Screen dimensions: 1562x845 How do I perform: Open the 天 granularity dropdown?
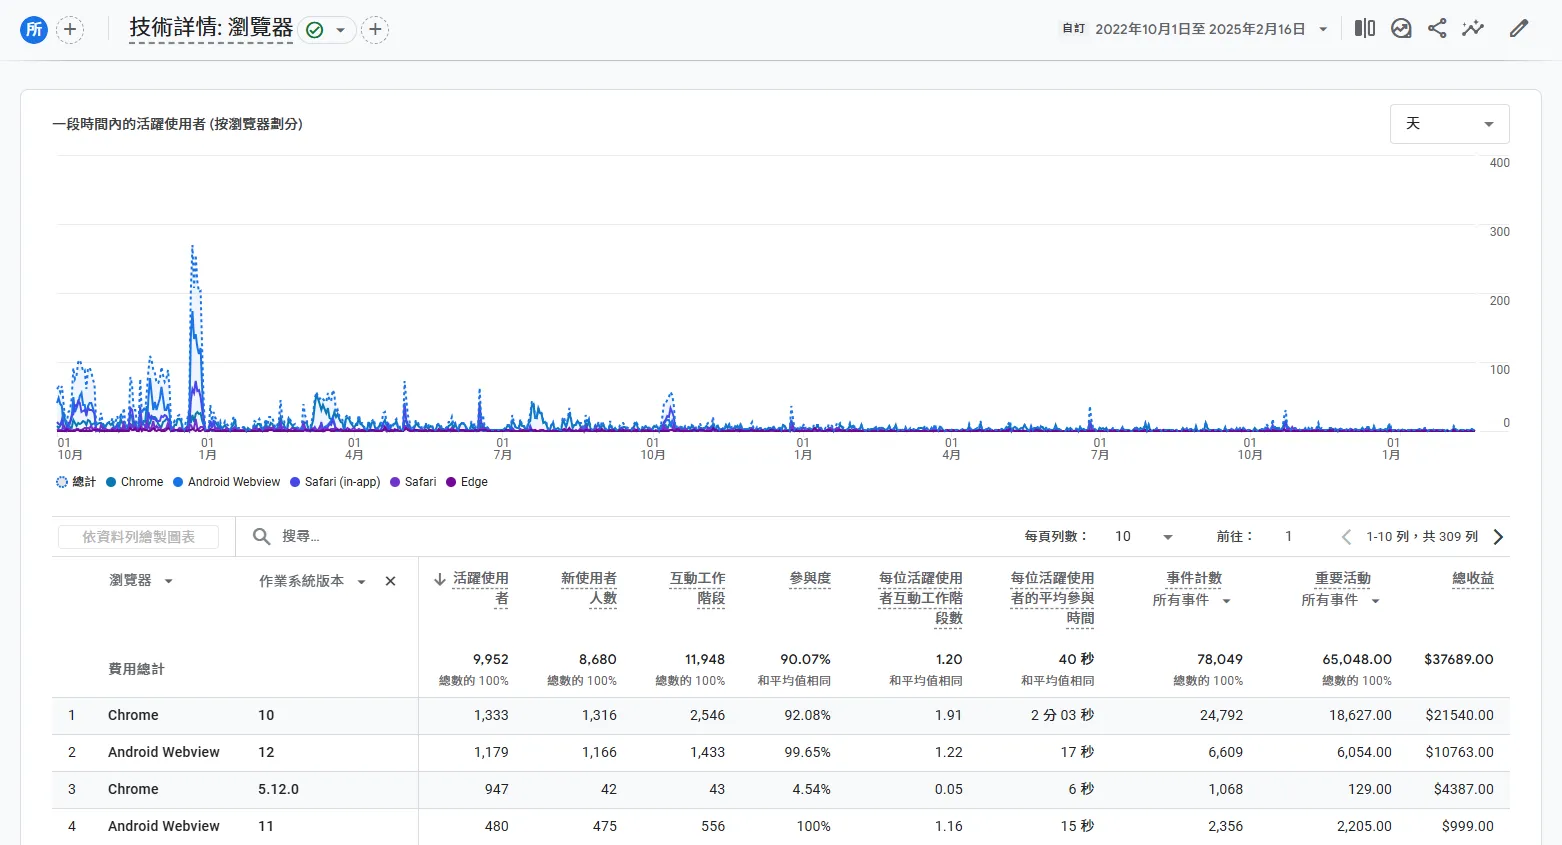(x=1449, y=124)
